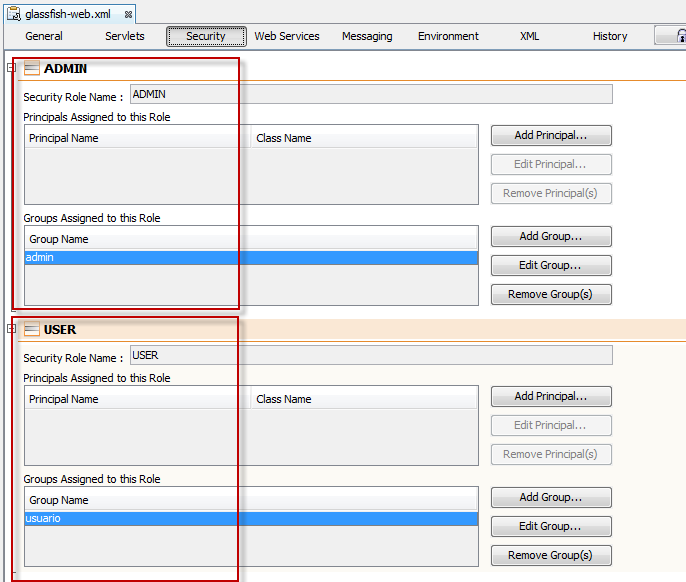The width and height of the screenshot is (686, 582).
Task: Open the History view
Action: tap(610, 36)
